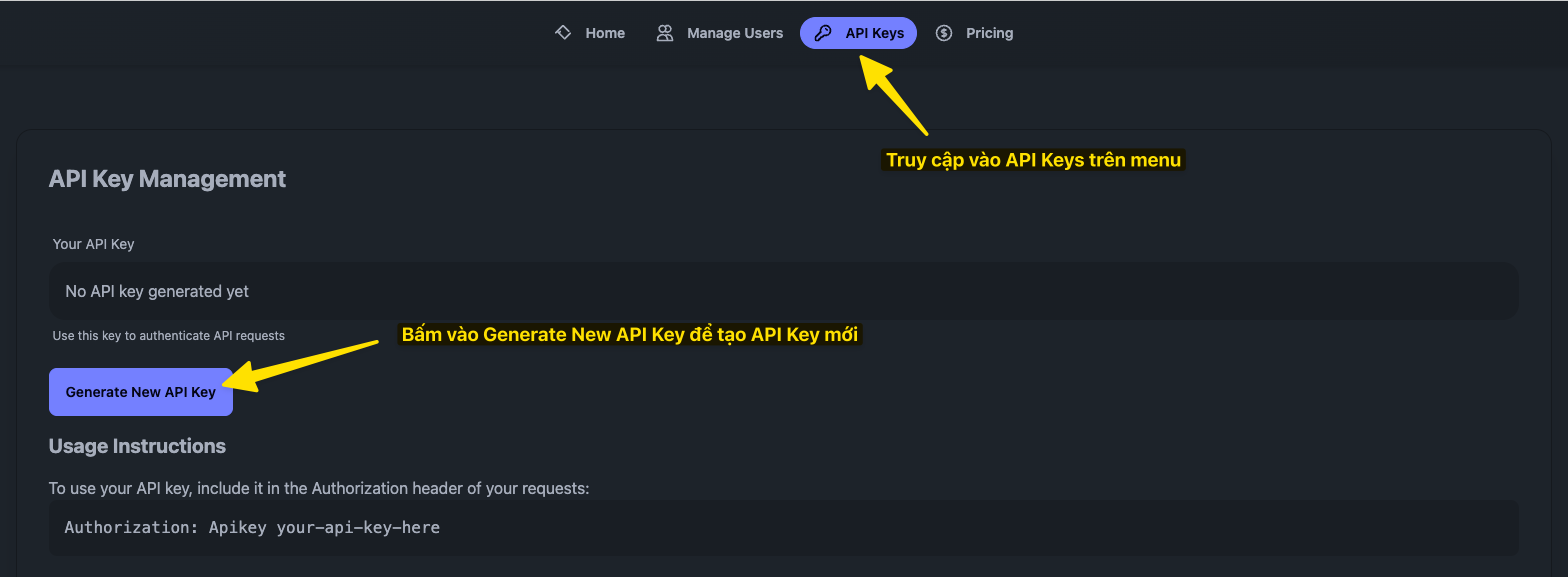Click the 'No API key generated yet' field
The width and height of the screenshot is (1568, 577).
[783, 291]
